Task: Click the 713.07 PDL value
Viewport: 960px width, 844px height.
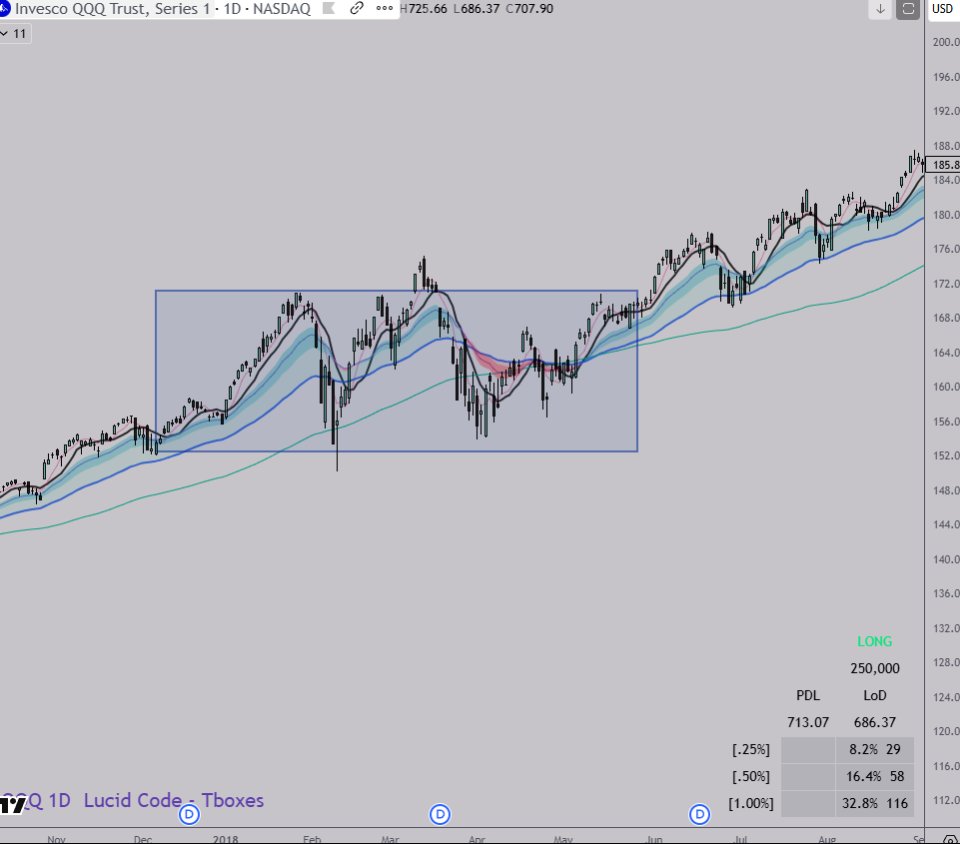Action: 808,722
